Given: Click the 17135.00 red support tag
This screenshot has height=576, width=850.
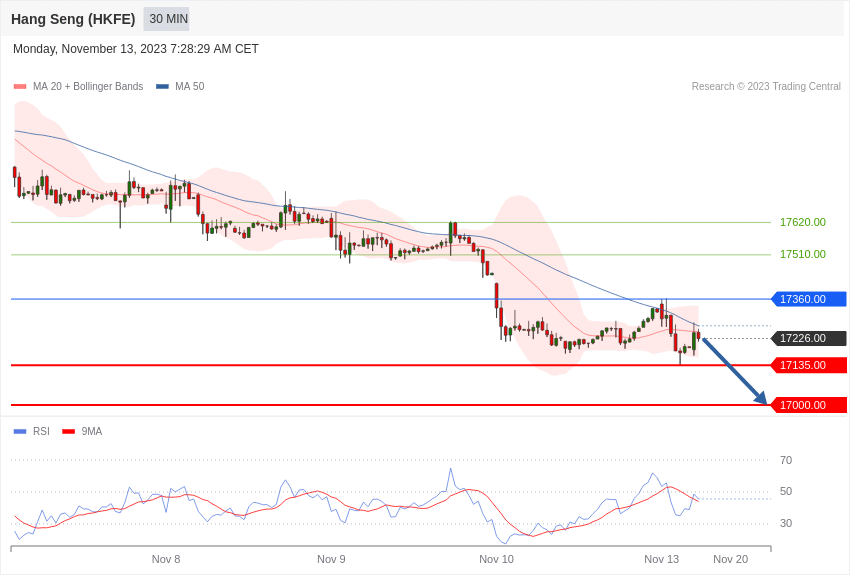Looking at the screenshot, I should pos(808,365).
